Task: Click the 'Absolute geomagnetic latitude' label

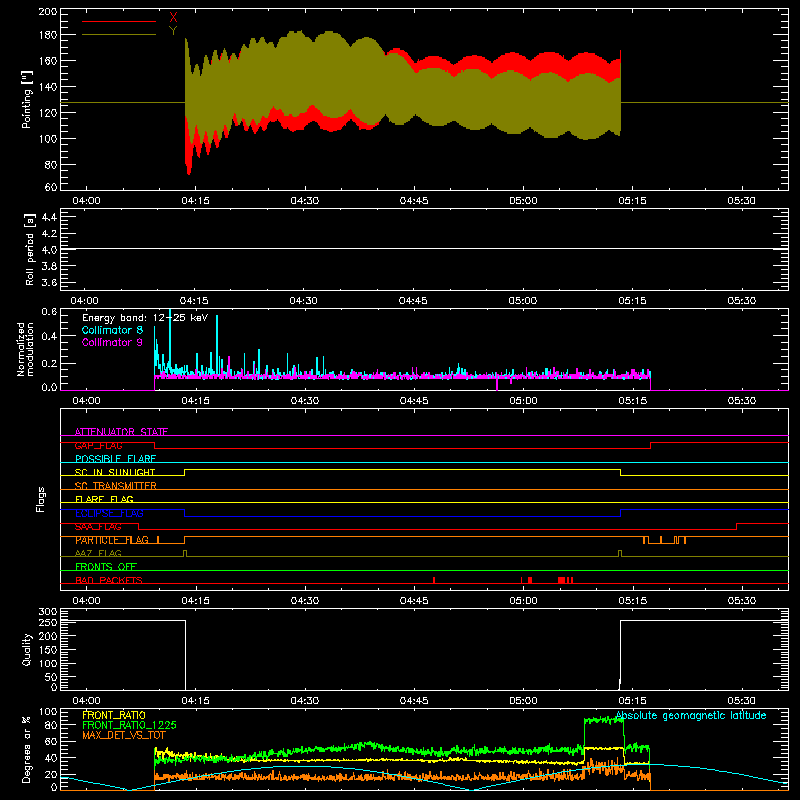Action: coord(691,716)
